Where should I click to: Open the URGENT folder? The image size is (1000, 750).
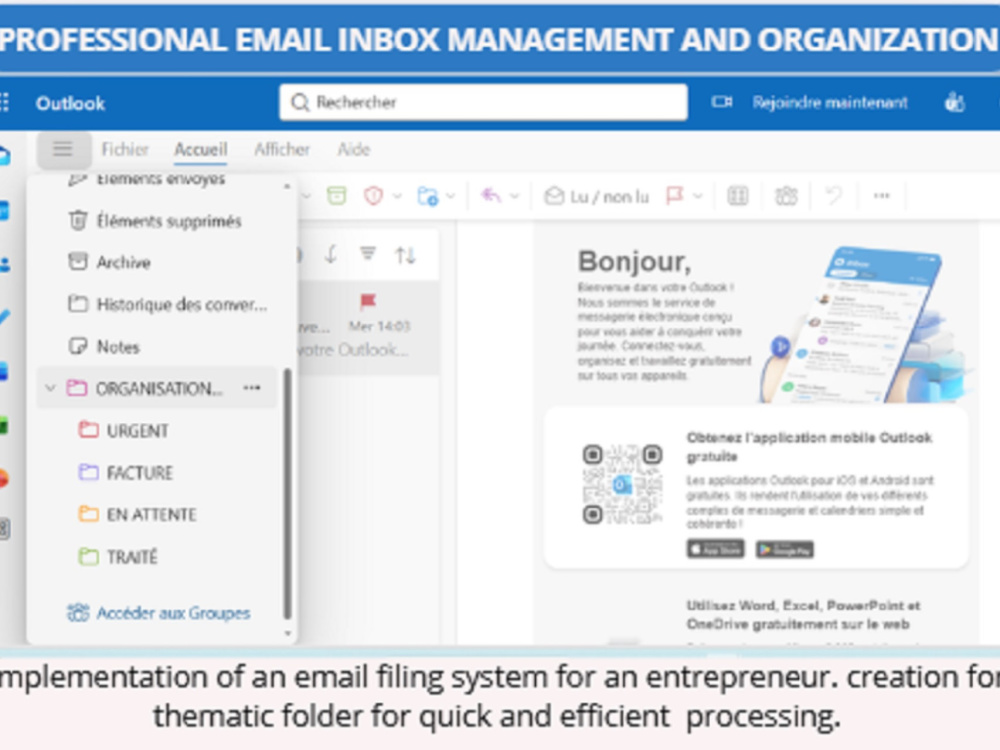click(159, 430)
